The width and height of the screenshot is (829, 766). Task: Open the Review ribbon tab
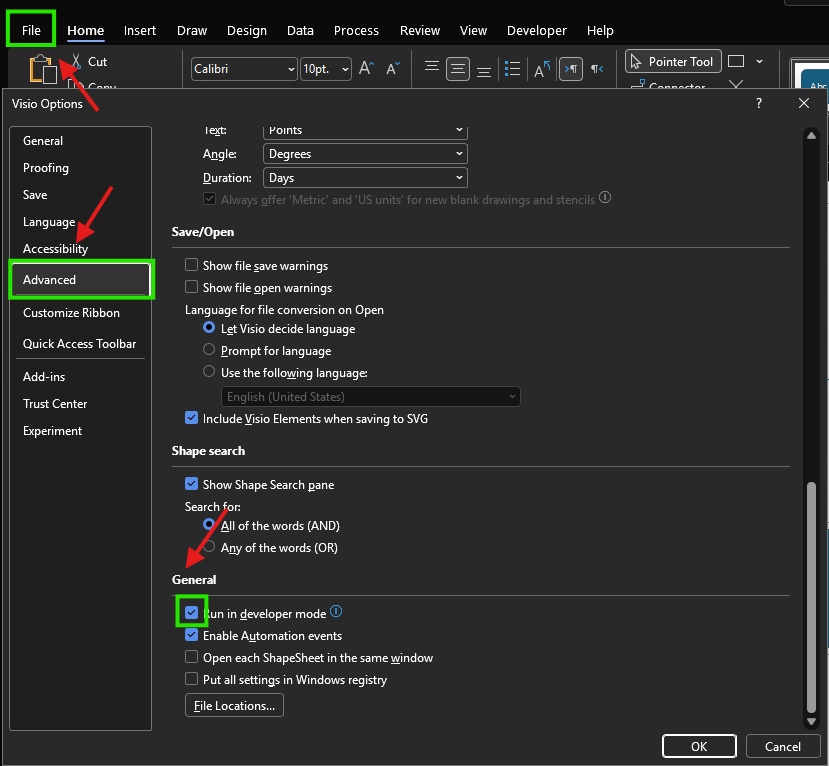pyautogui.click(x=420, y=31)
